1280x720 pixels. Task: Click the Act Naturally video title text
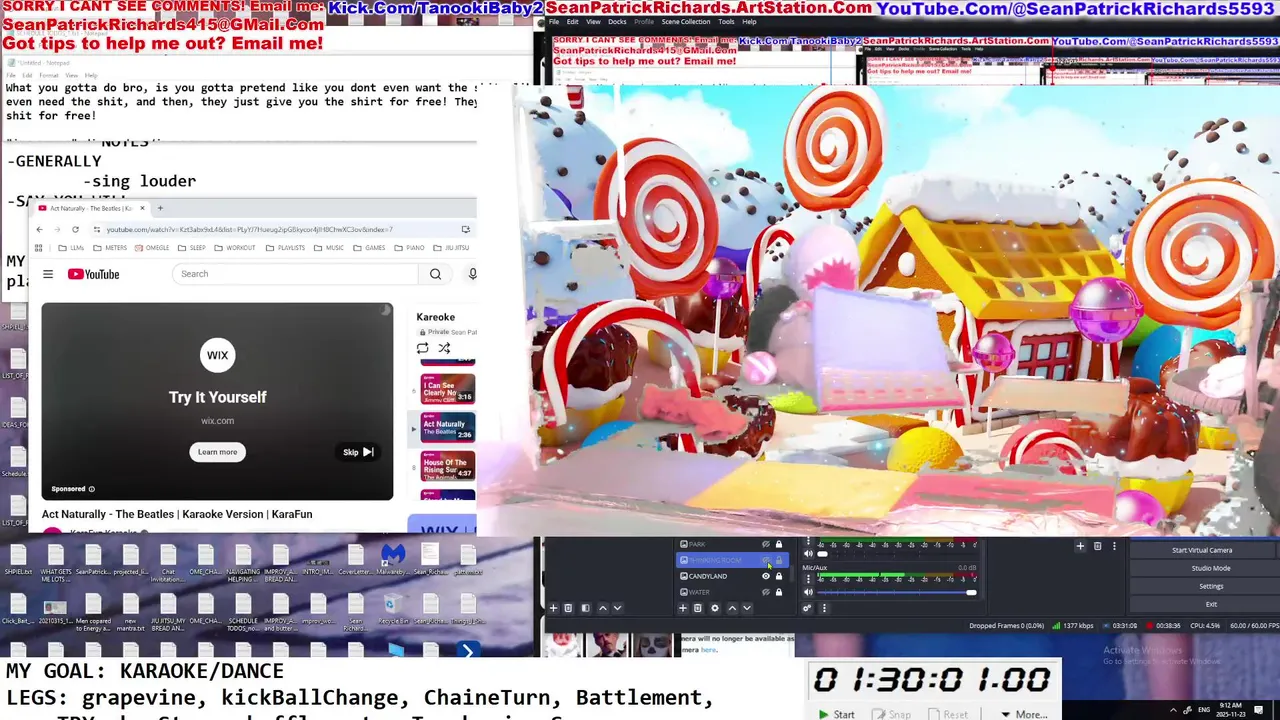(x=177, y=514)
